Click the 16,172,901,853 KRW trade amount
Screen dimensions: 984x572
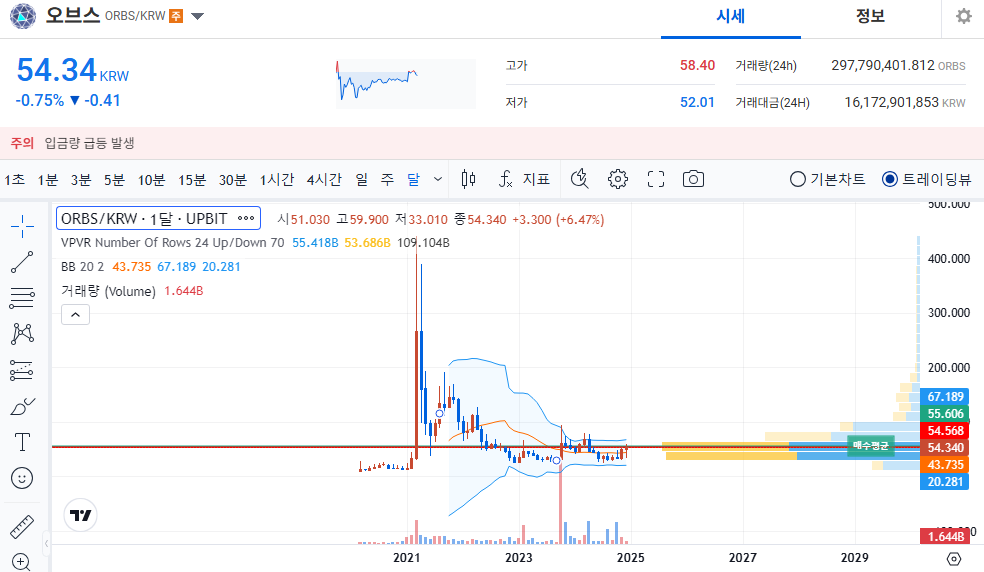905,102
